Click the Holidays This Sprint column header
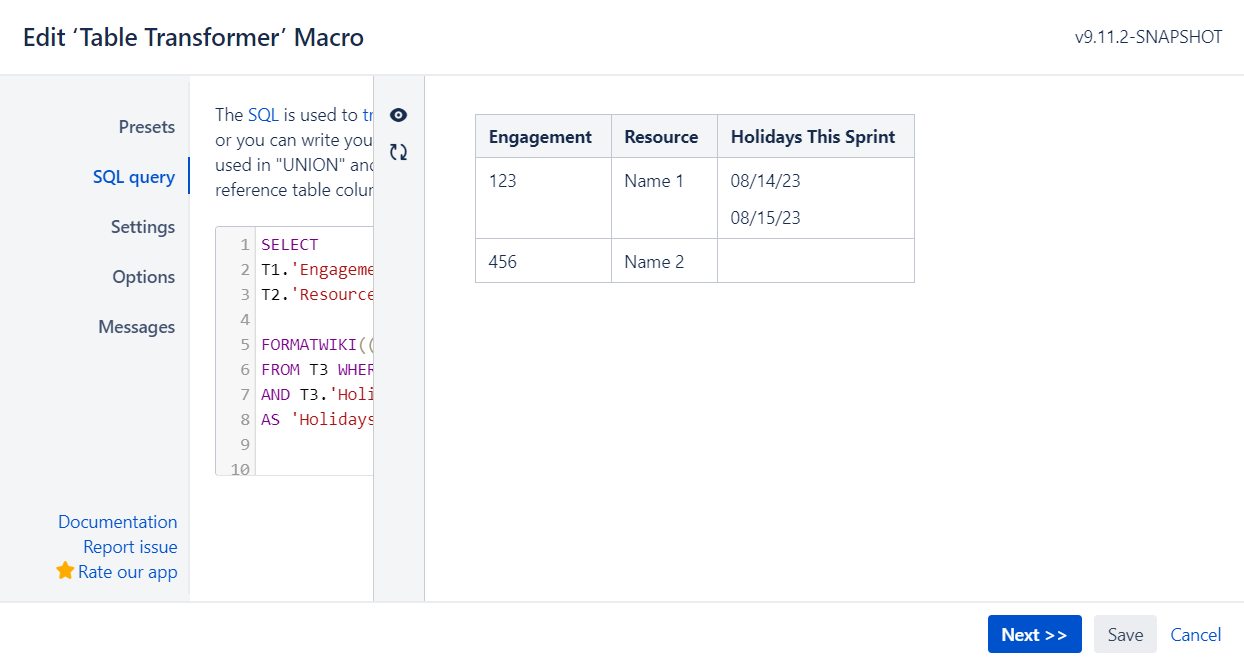Screen dimensions: 1244x661 coord(815,135)
